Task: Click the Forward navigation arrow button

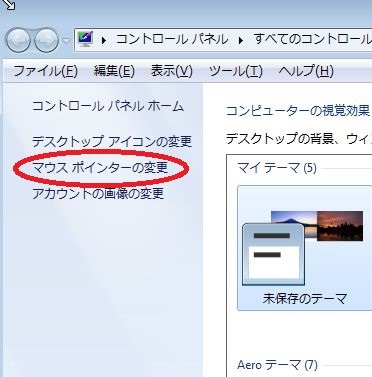Action: [46, 40]
